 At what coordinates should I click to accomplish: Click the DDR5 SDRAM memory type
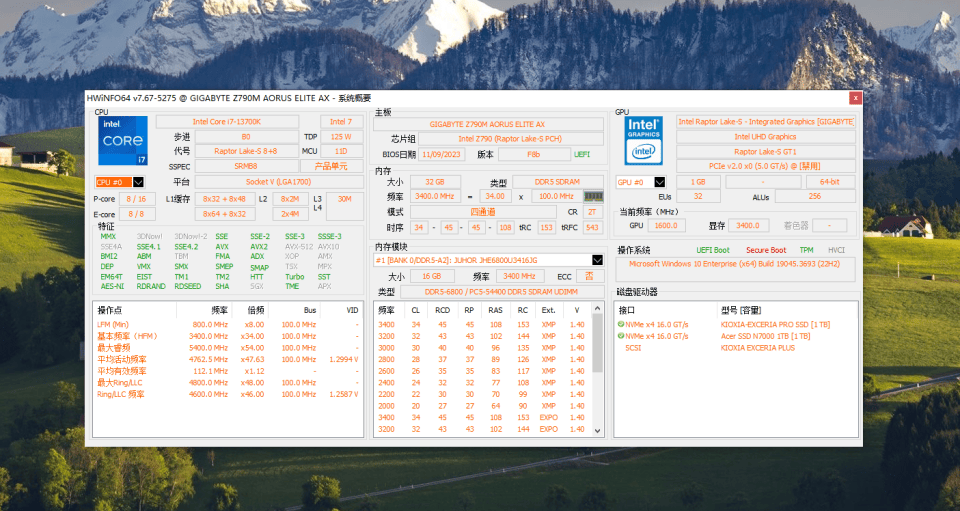point(557,182)
